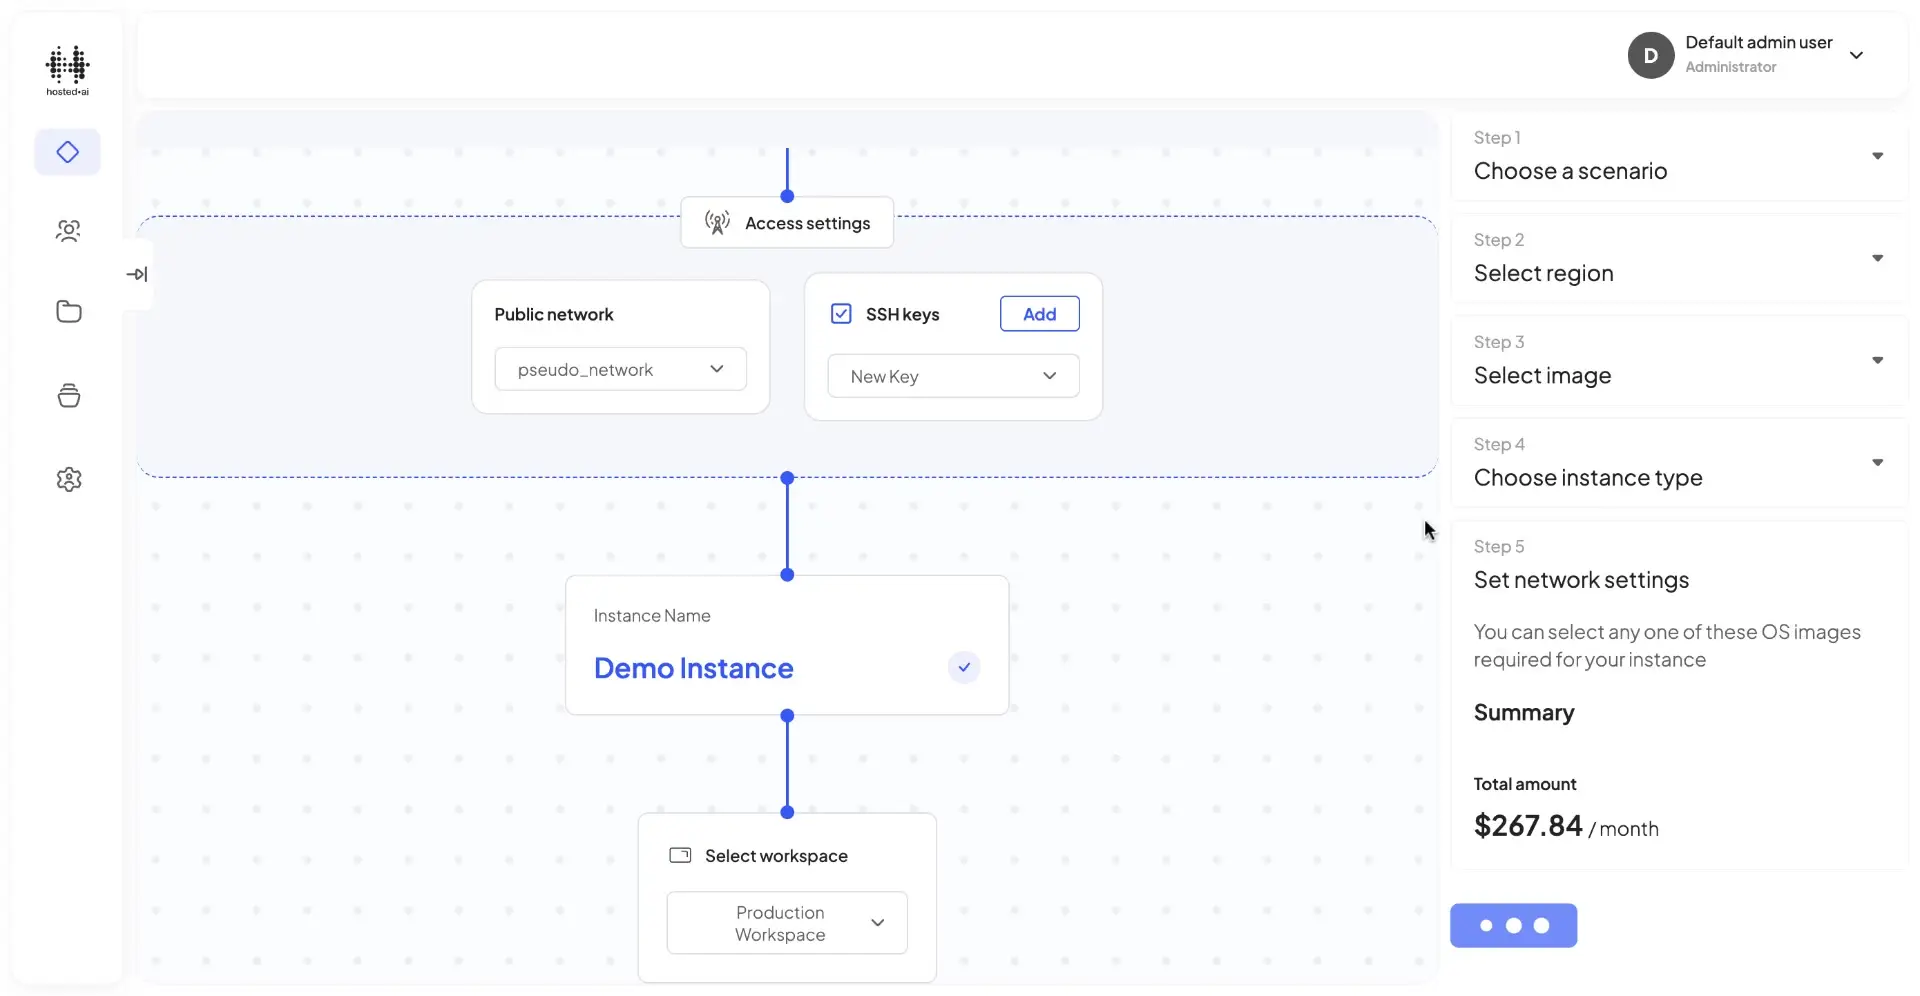The height and width of the screenshot is (996, 1920).
Task: Open settings via the gear icon
Action: point(67,479)
